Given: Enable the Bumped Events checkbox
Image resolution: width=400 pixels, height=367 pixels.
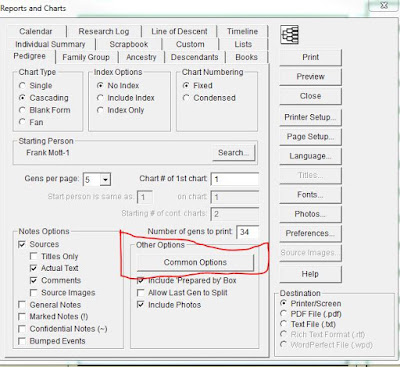Looking at the screenshot, I should tap(22, 341).
